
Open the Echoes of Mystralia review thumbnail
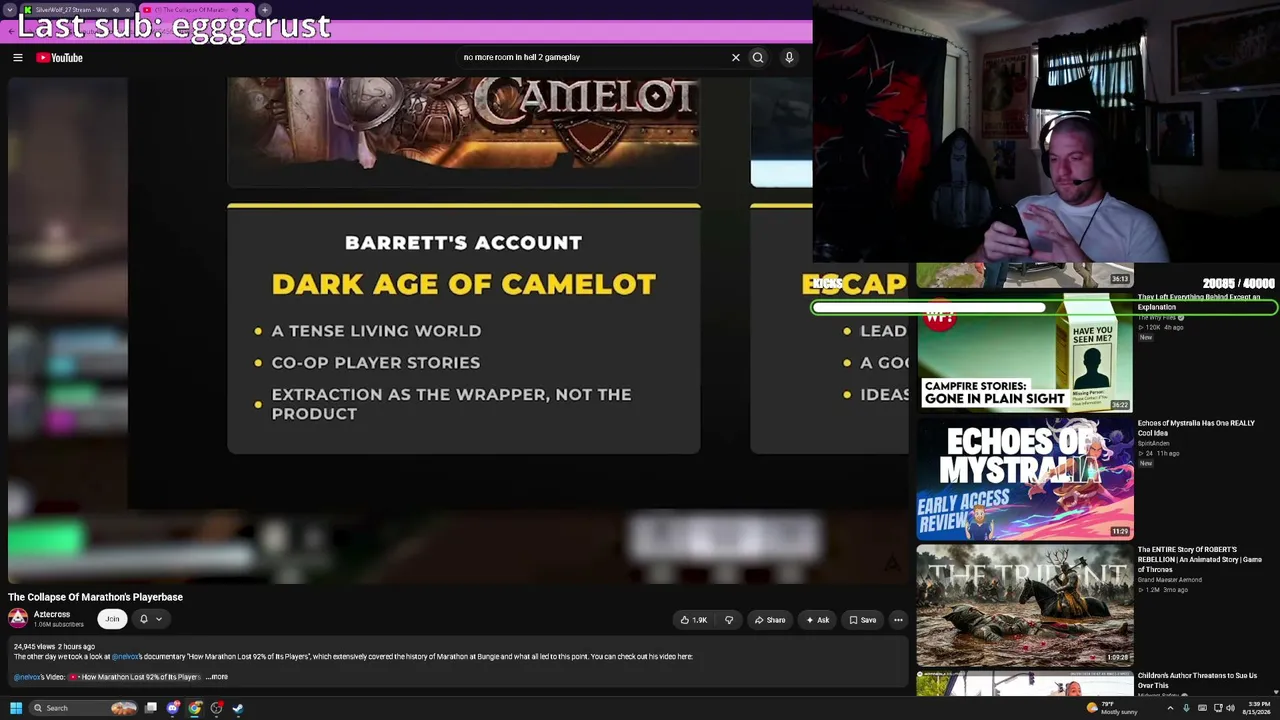[x=1025, y=479]
